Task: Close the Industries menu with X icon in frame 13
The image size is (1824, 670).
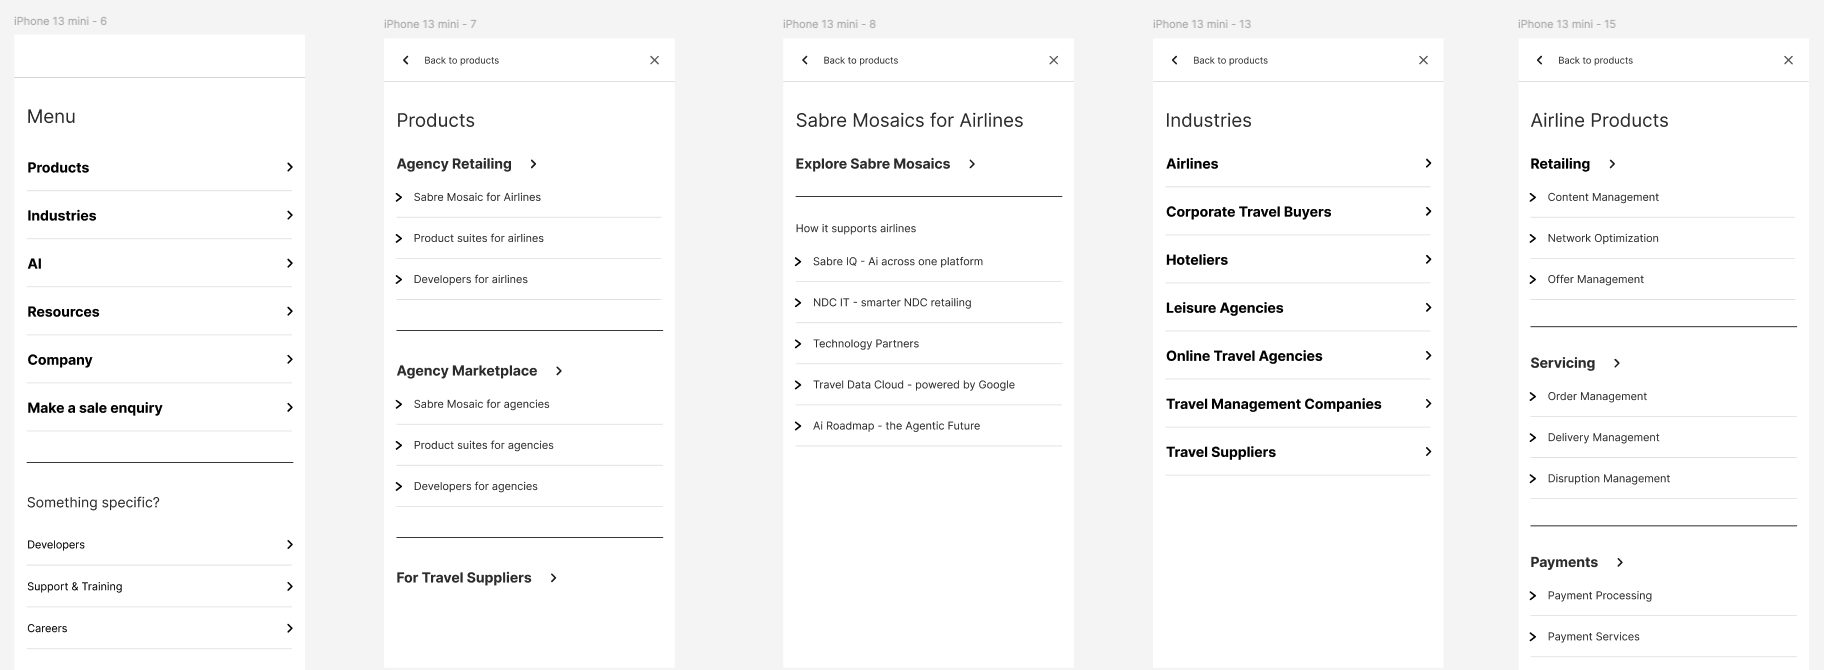Action: 1423,60
